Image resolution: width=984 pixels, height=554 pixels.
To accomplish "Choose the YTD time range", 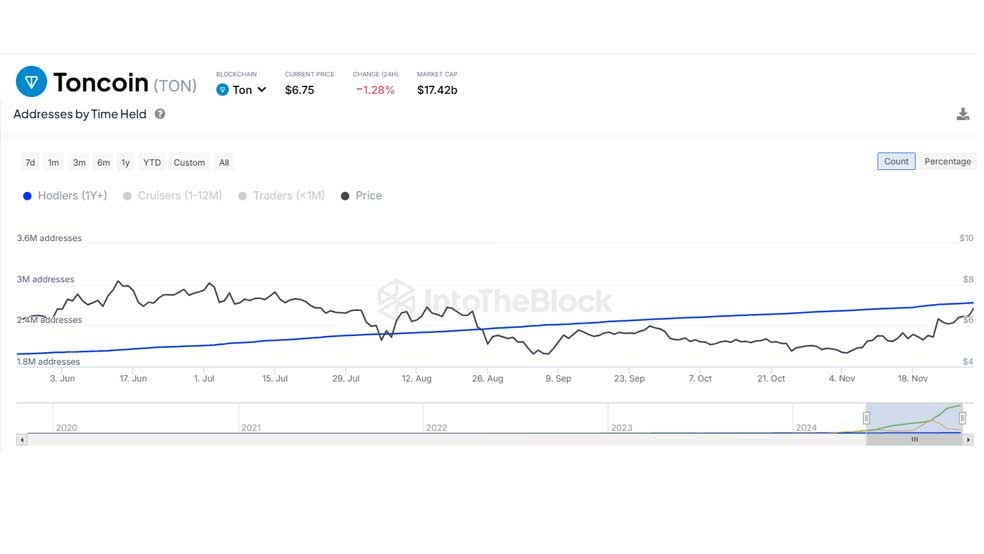I will click(152, 162).
